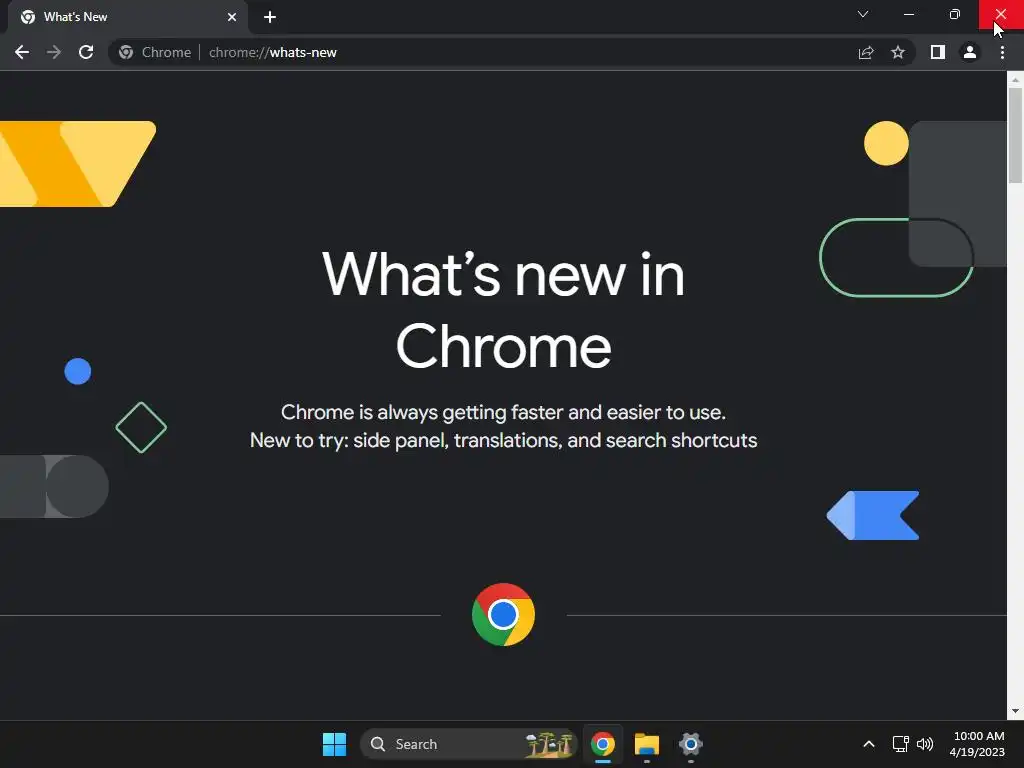This screenshot has height=768, width=1024.
Task: Open the side panel icon
Action: click(x=938, y=52)
